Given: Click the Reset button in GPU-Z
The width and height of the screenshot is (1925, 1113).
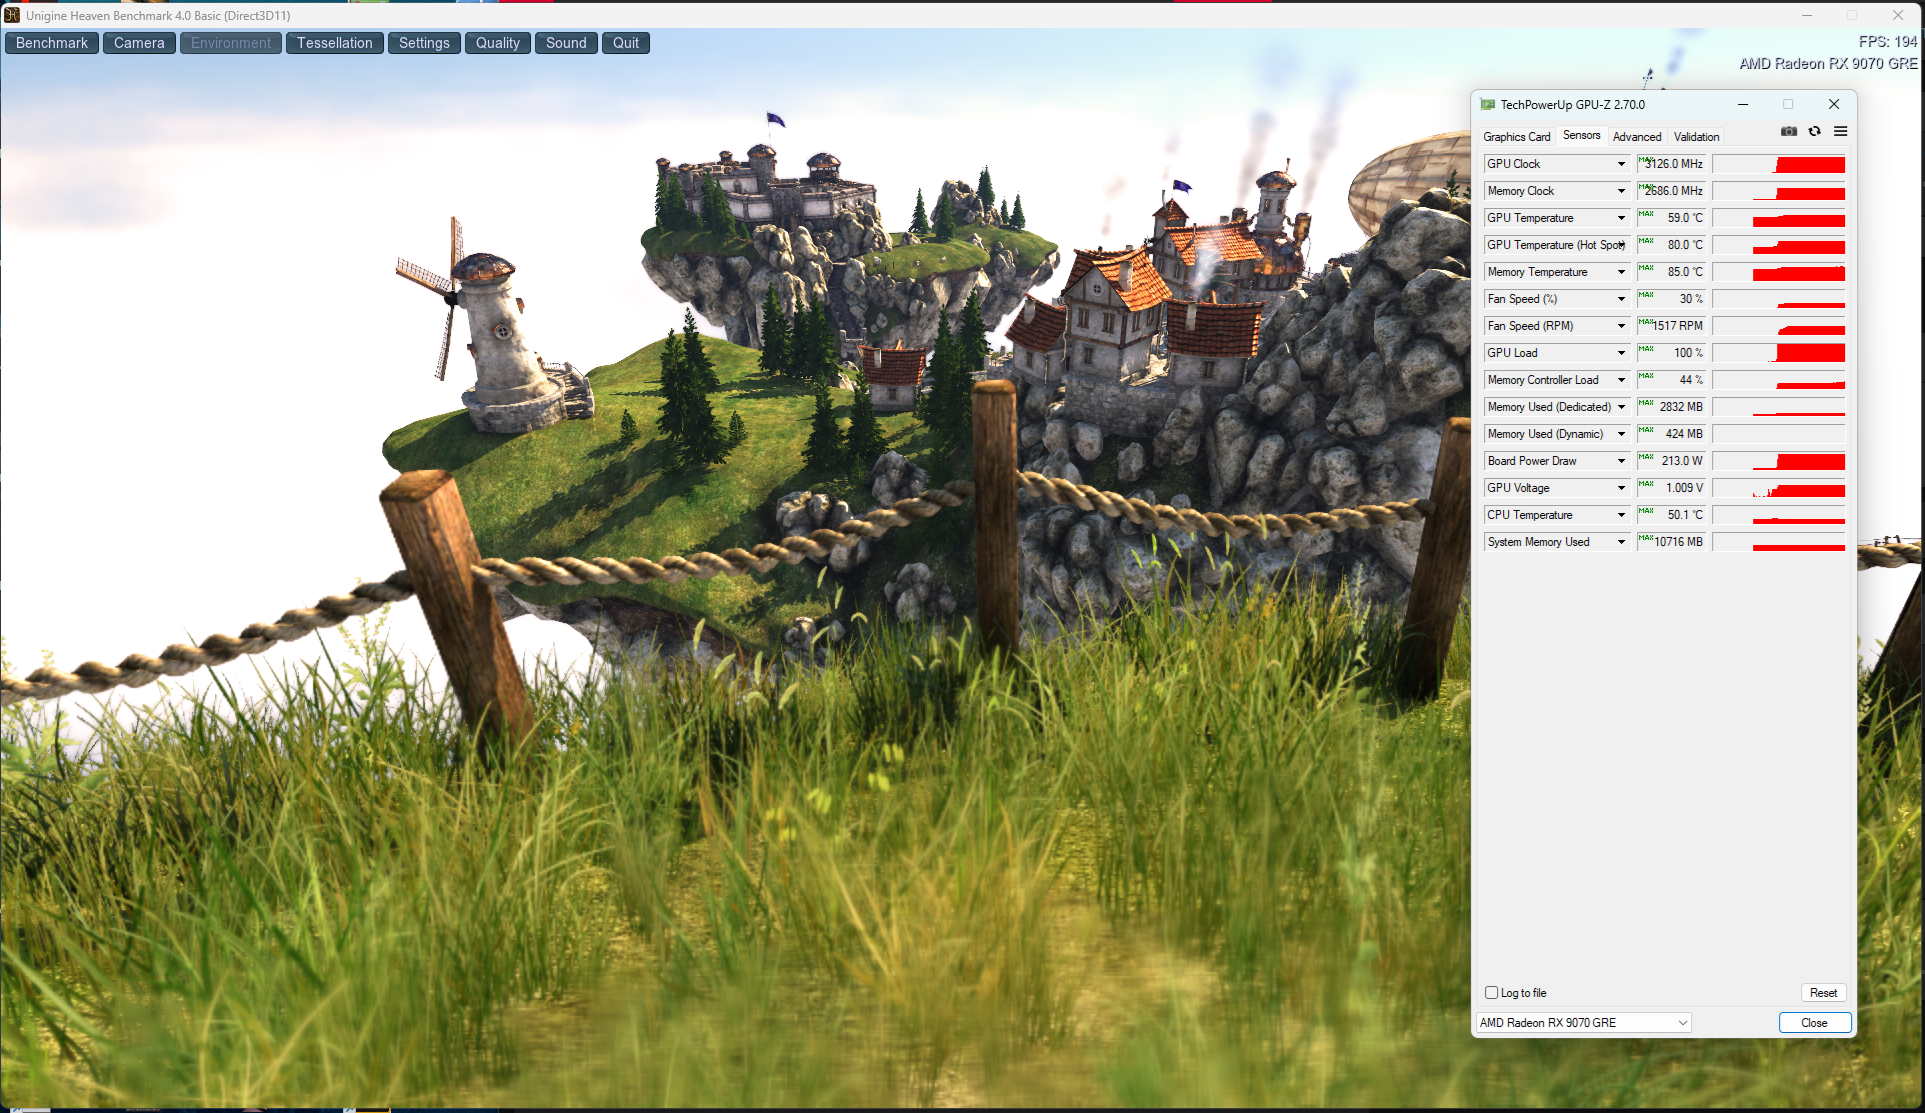Looking at the screenshot, I should pos(1823,993).
